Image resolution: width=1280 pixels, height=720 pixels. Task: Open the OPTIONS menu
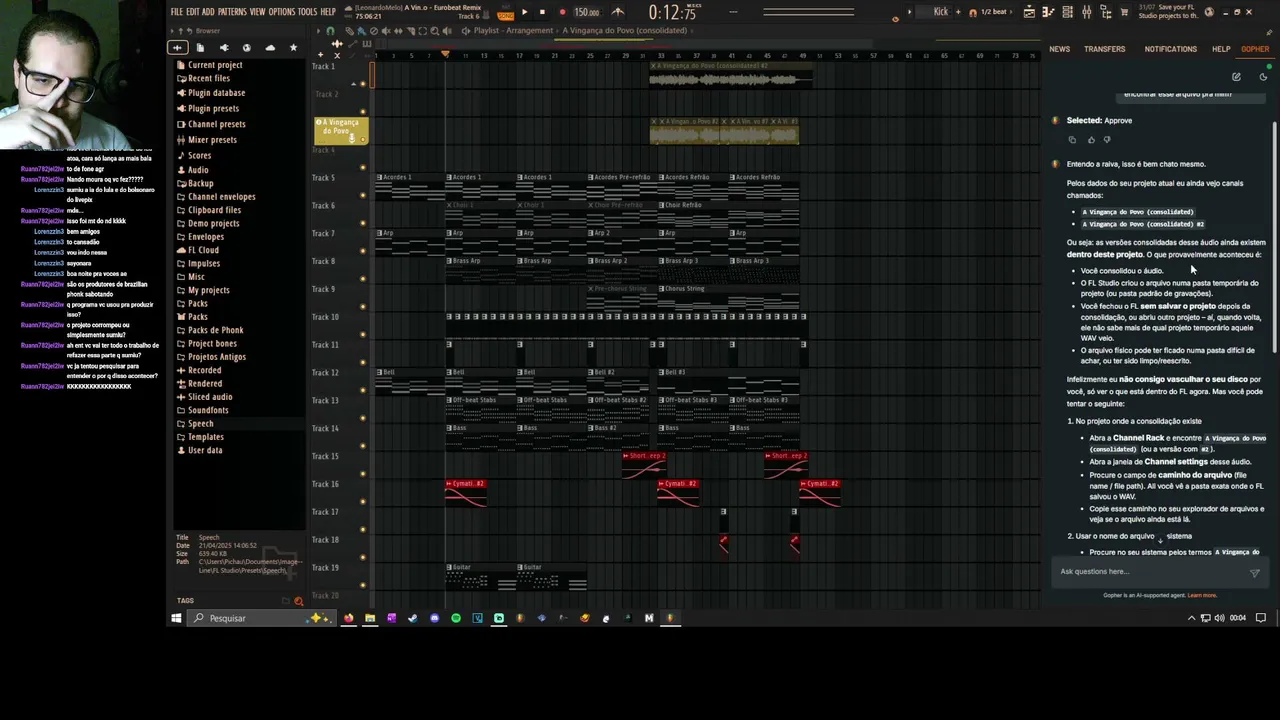point(282,12)
